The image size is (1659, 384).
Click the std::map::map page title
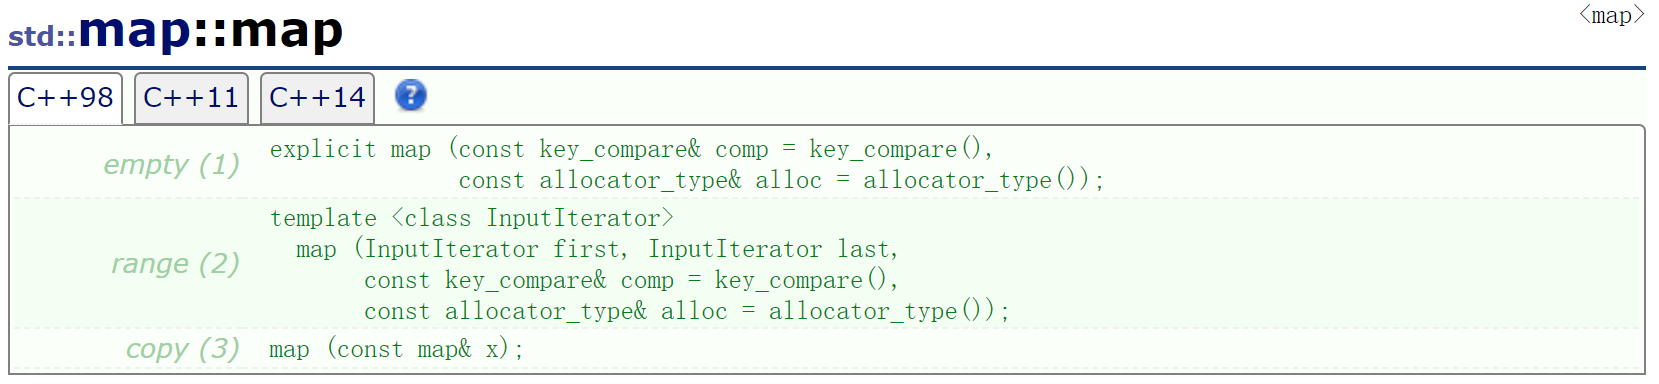176,31
